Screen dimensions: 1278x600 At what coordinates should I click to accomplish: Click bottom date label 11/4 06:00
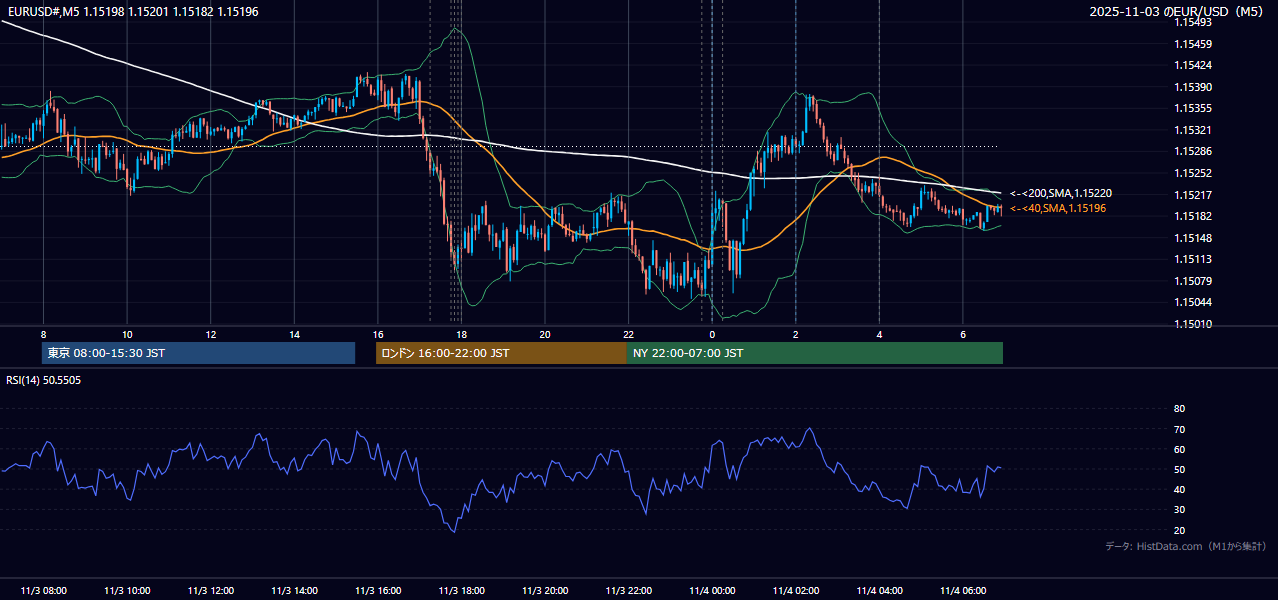[962, 591]
